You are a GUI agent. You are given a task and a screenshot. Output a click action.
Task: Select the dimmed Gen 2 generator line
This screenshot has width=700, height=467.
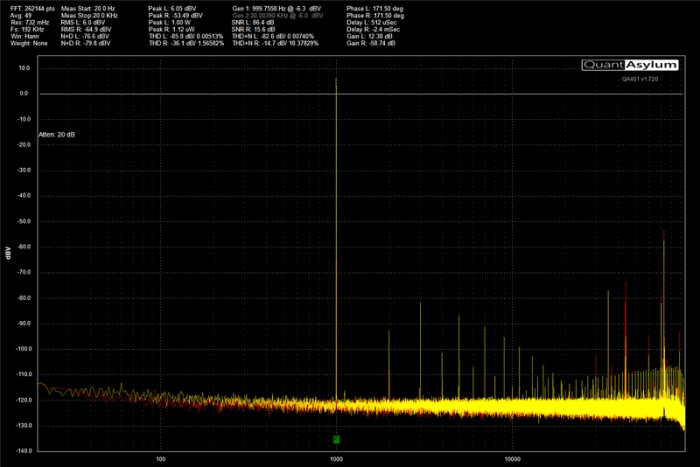(x=278, y=16)
